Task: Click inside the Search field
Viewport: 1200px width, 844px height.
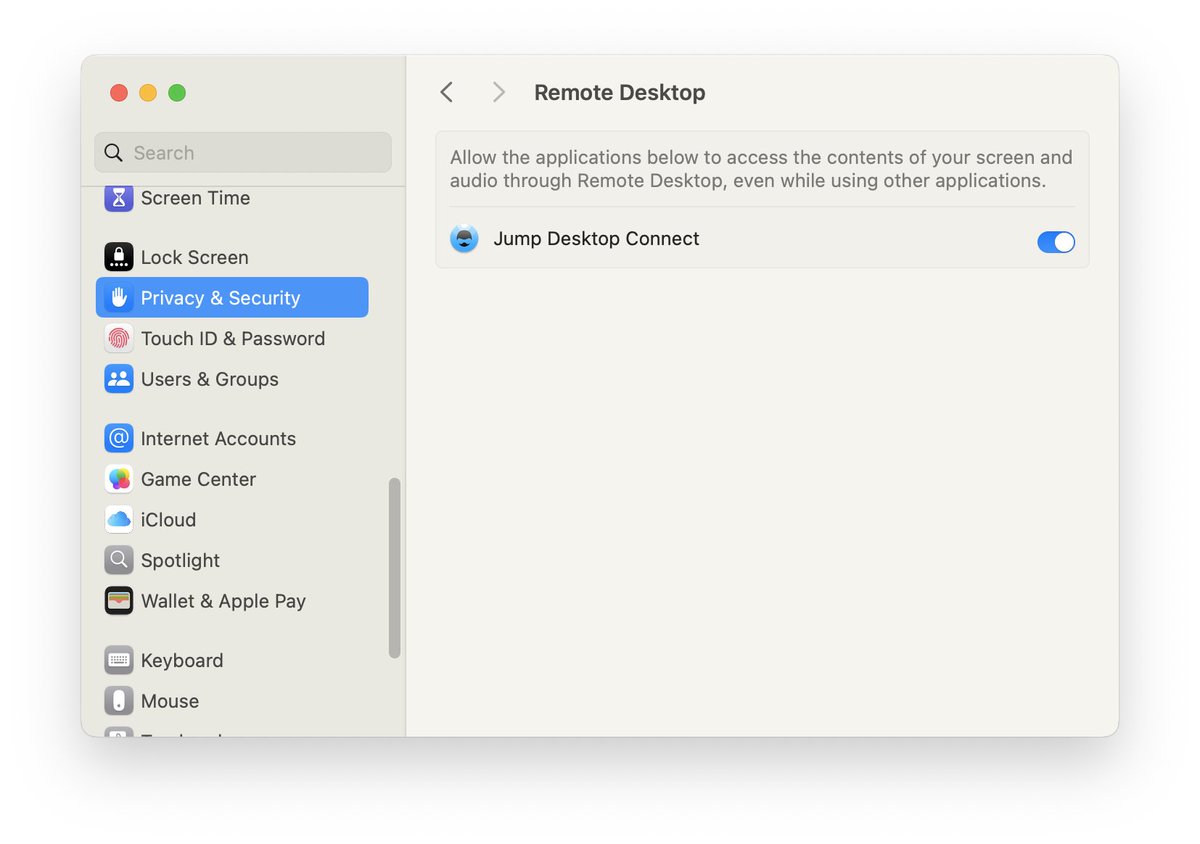Action: pyautogui.click(x=242, y=152)
